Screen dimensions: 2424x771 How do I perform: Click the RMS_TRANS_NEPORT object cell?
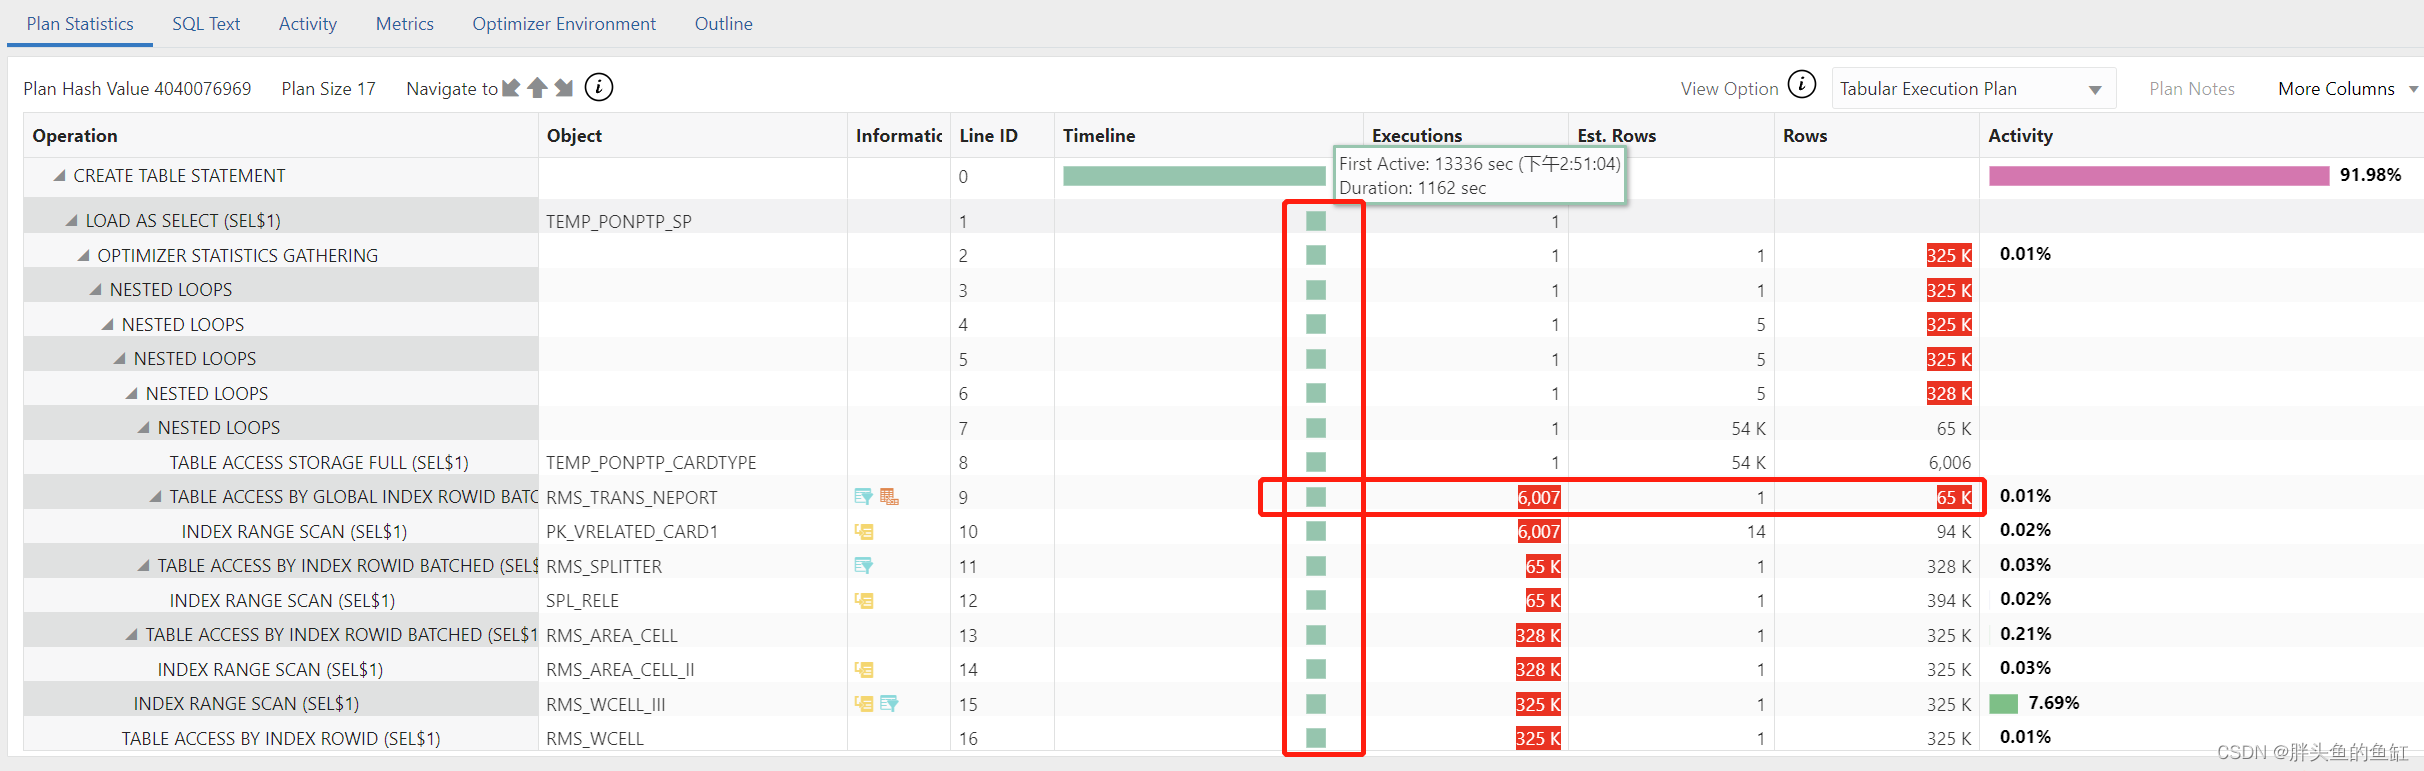pos(632,498)
